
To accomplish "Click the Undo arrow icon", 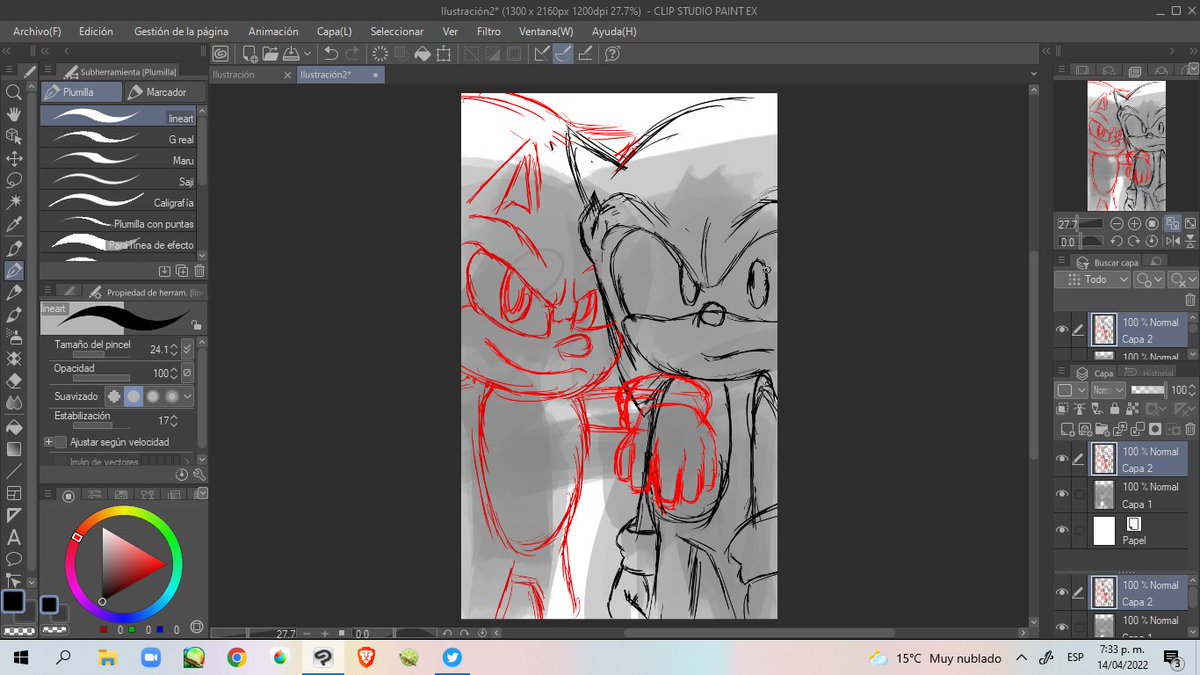I will pyautogui.click(x=331, y=54).
